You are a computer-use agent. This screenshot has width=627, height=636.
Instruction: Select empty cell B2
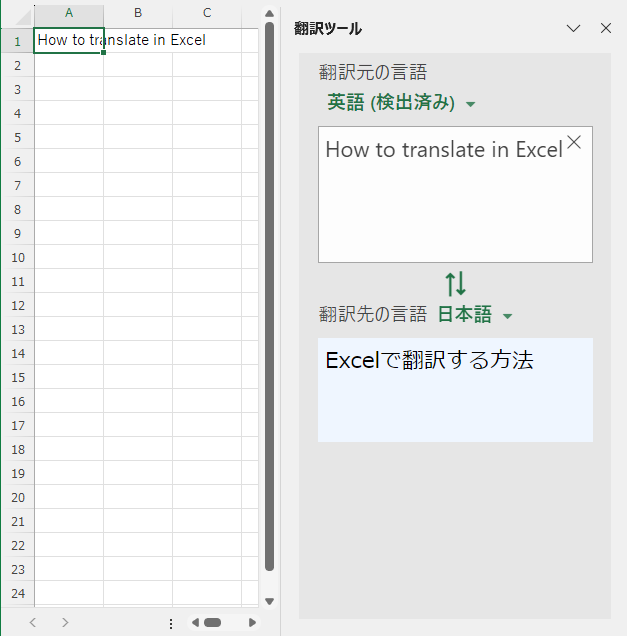tap(138, 65)
